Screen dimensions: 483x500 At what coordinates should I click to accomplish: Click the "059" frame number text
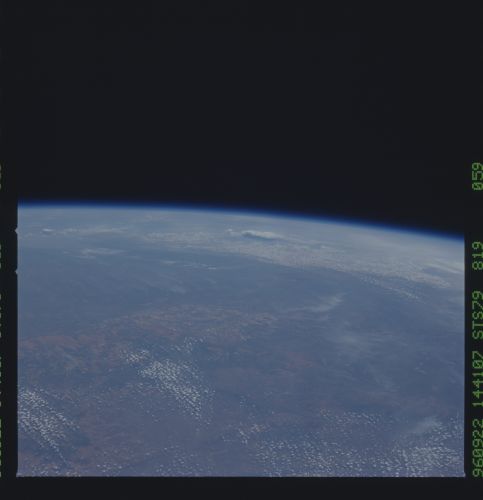pos(477,176)
